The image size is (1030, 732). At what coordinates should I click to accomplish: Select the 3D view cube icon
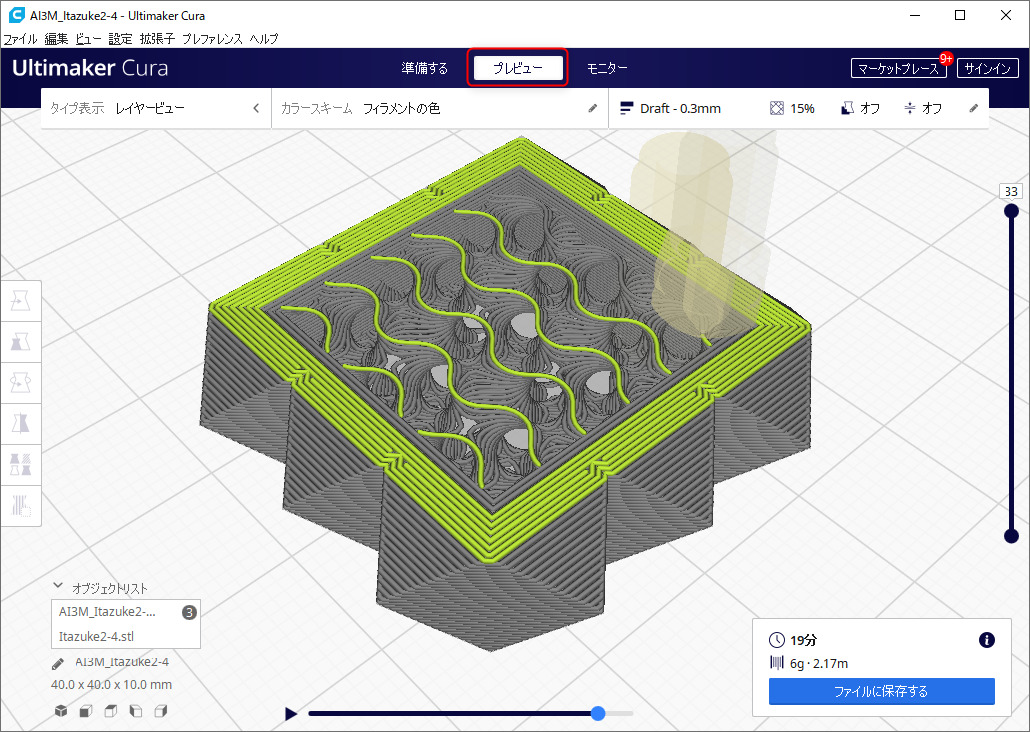(61, 711)
